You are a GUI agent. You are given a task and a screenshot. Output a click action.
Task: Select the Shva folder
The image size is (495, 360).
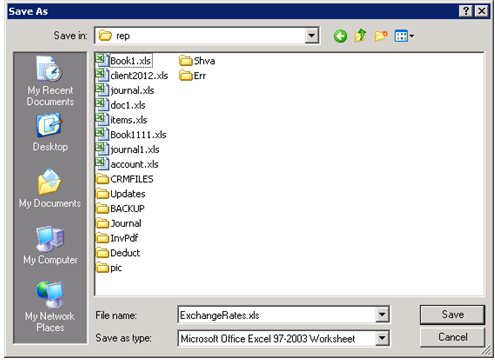click(197, 61)
